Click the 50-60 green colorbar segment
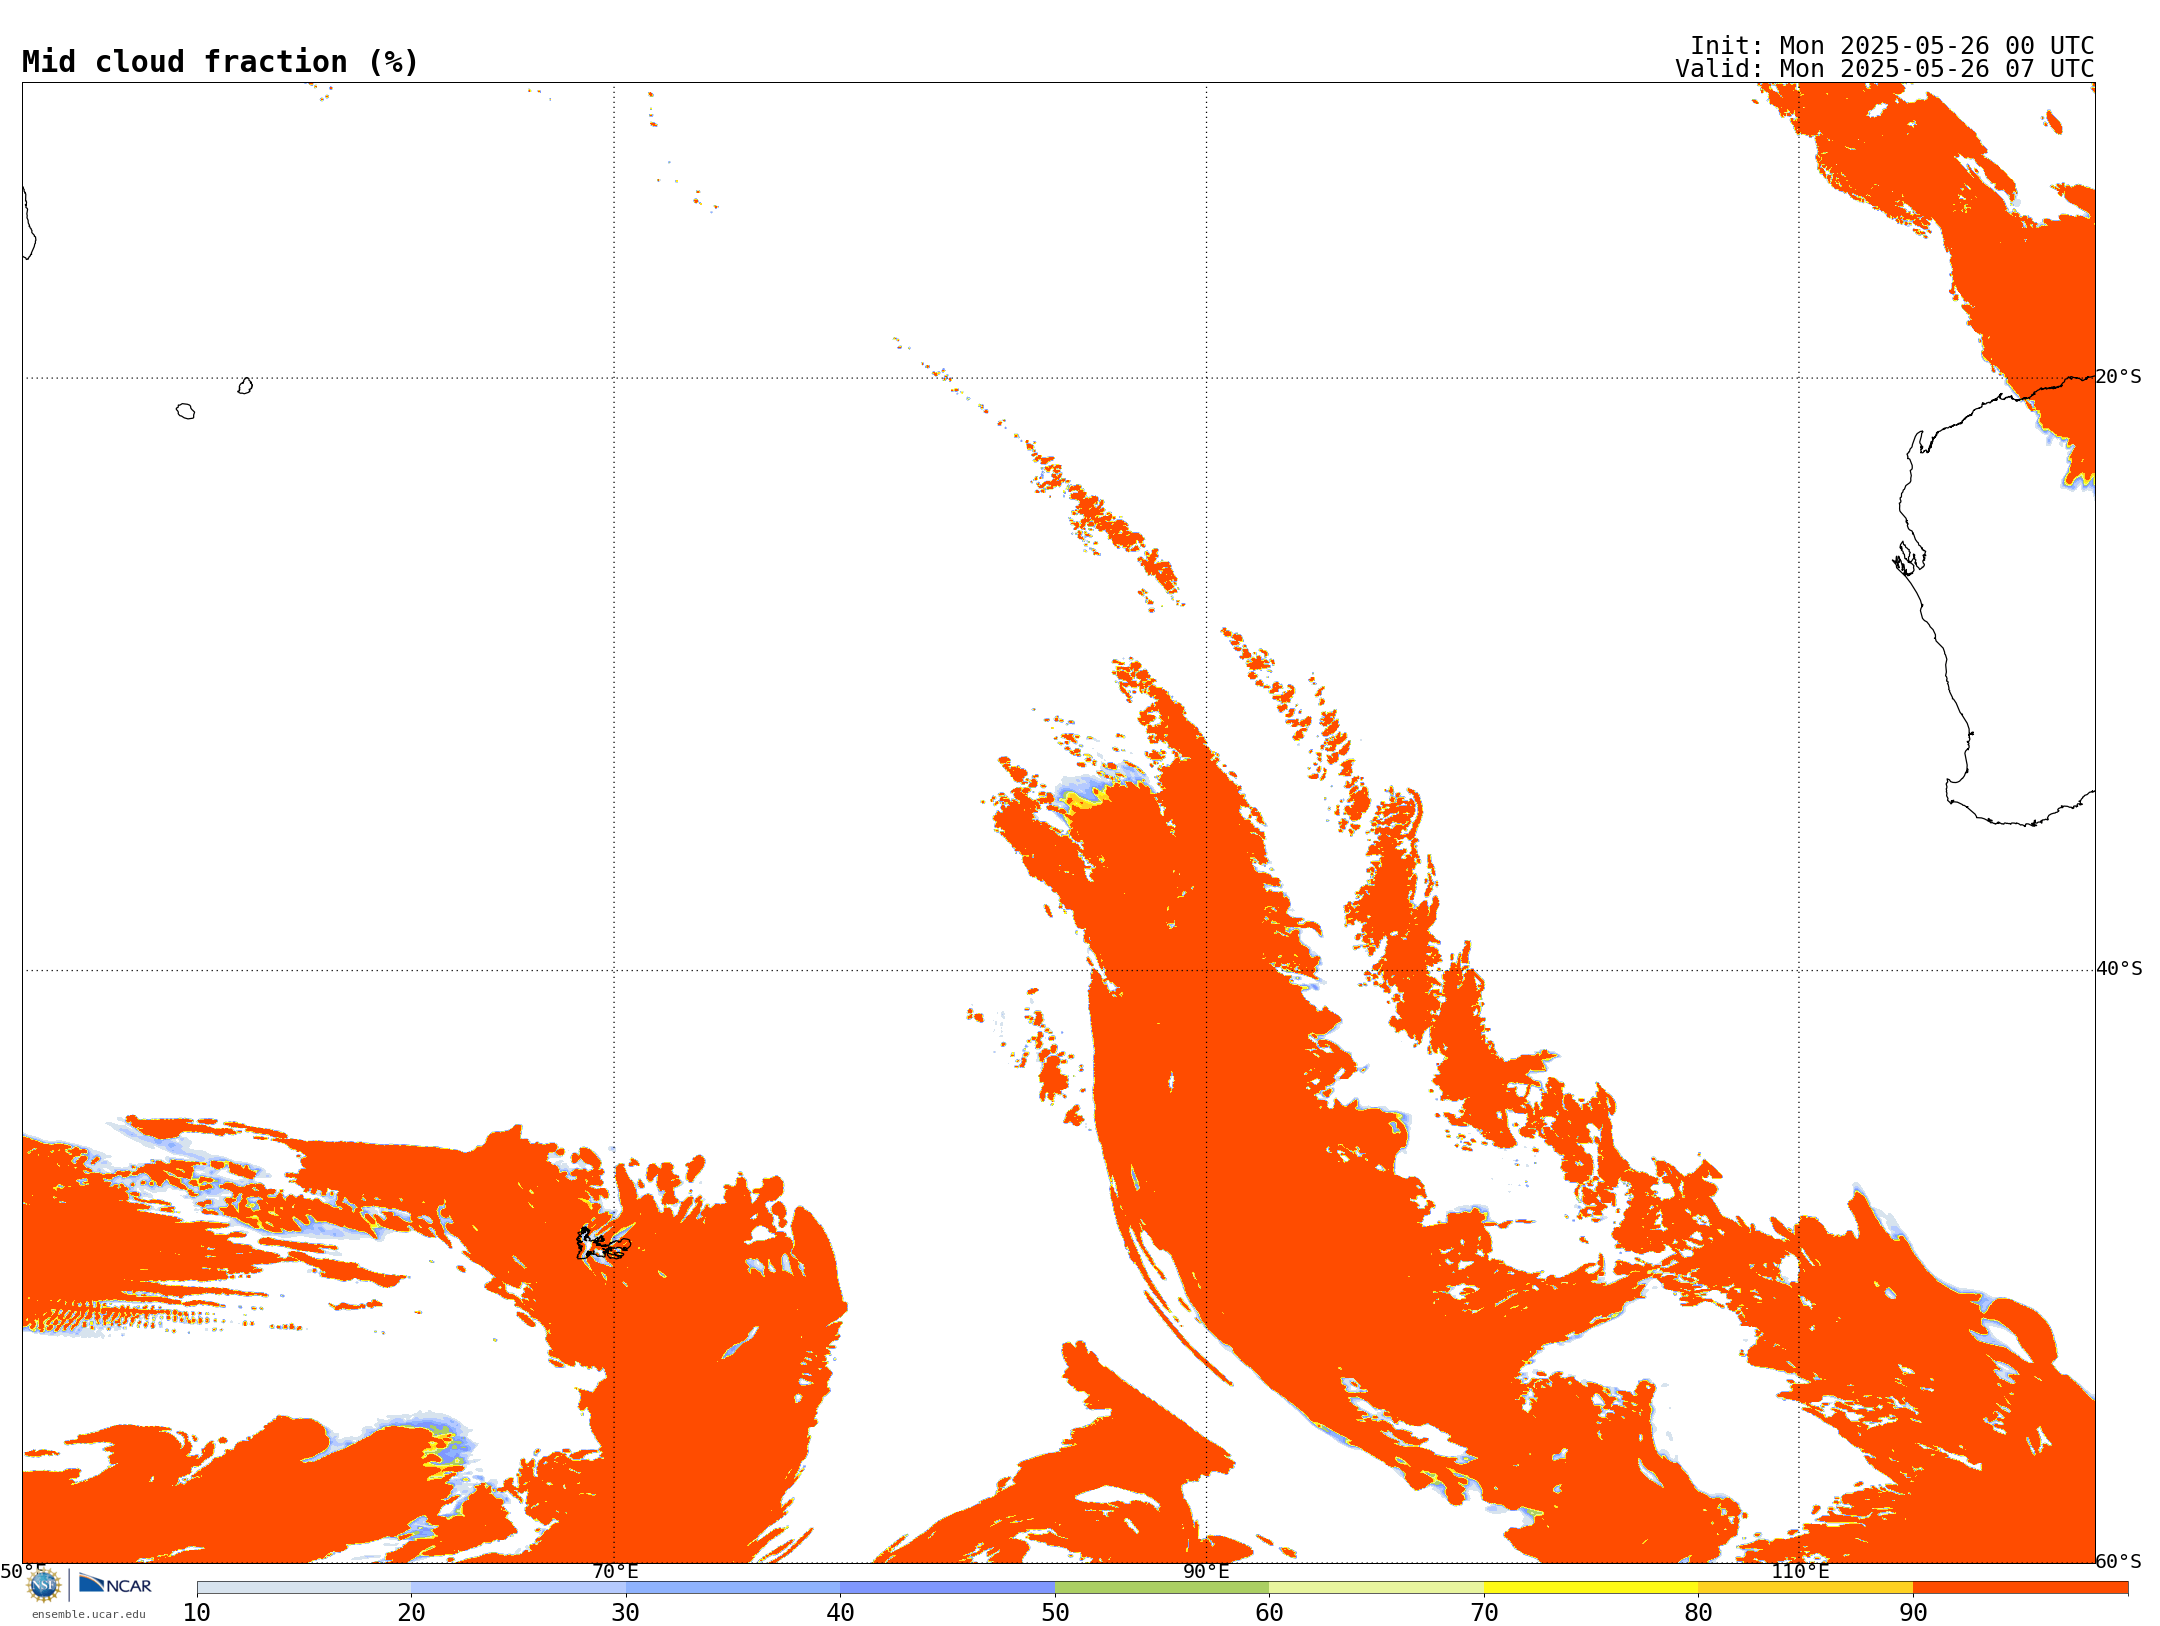Viewport: 2160px width, 1626px height. tap(1162, 1587)
